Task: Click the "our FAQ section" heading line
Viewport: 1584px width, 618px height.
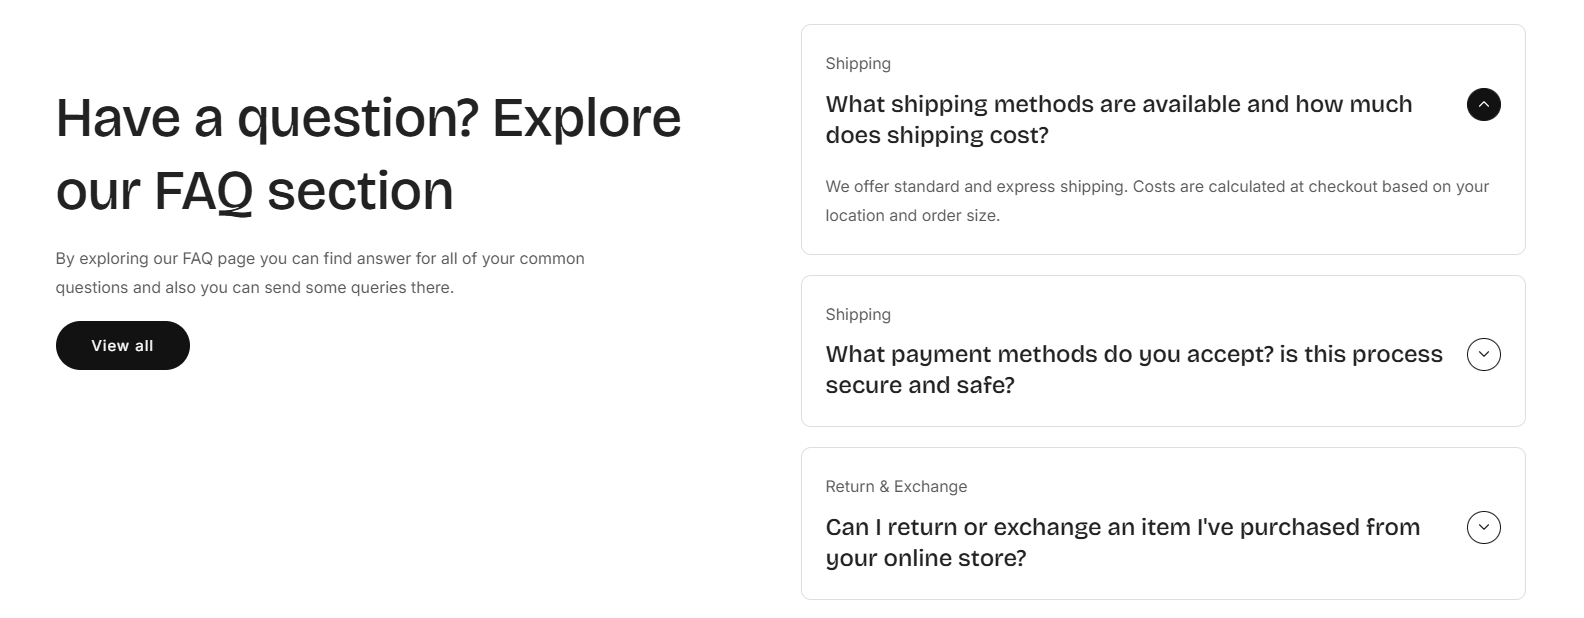Action: 254,191
